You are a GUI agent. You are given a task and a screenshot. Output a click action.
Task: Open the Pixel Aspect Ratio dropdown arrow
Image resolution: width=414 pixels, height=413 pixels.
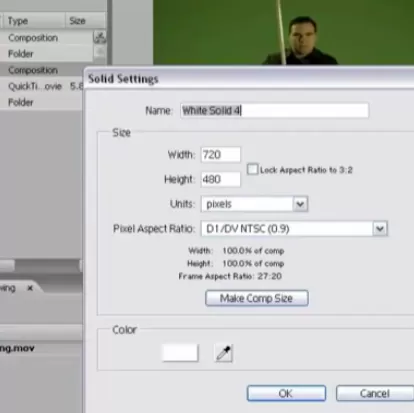click(x=380, y=229)
